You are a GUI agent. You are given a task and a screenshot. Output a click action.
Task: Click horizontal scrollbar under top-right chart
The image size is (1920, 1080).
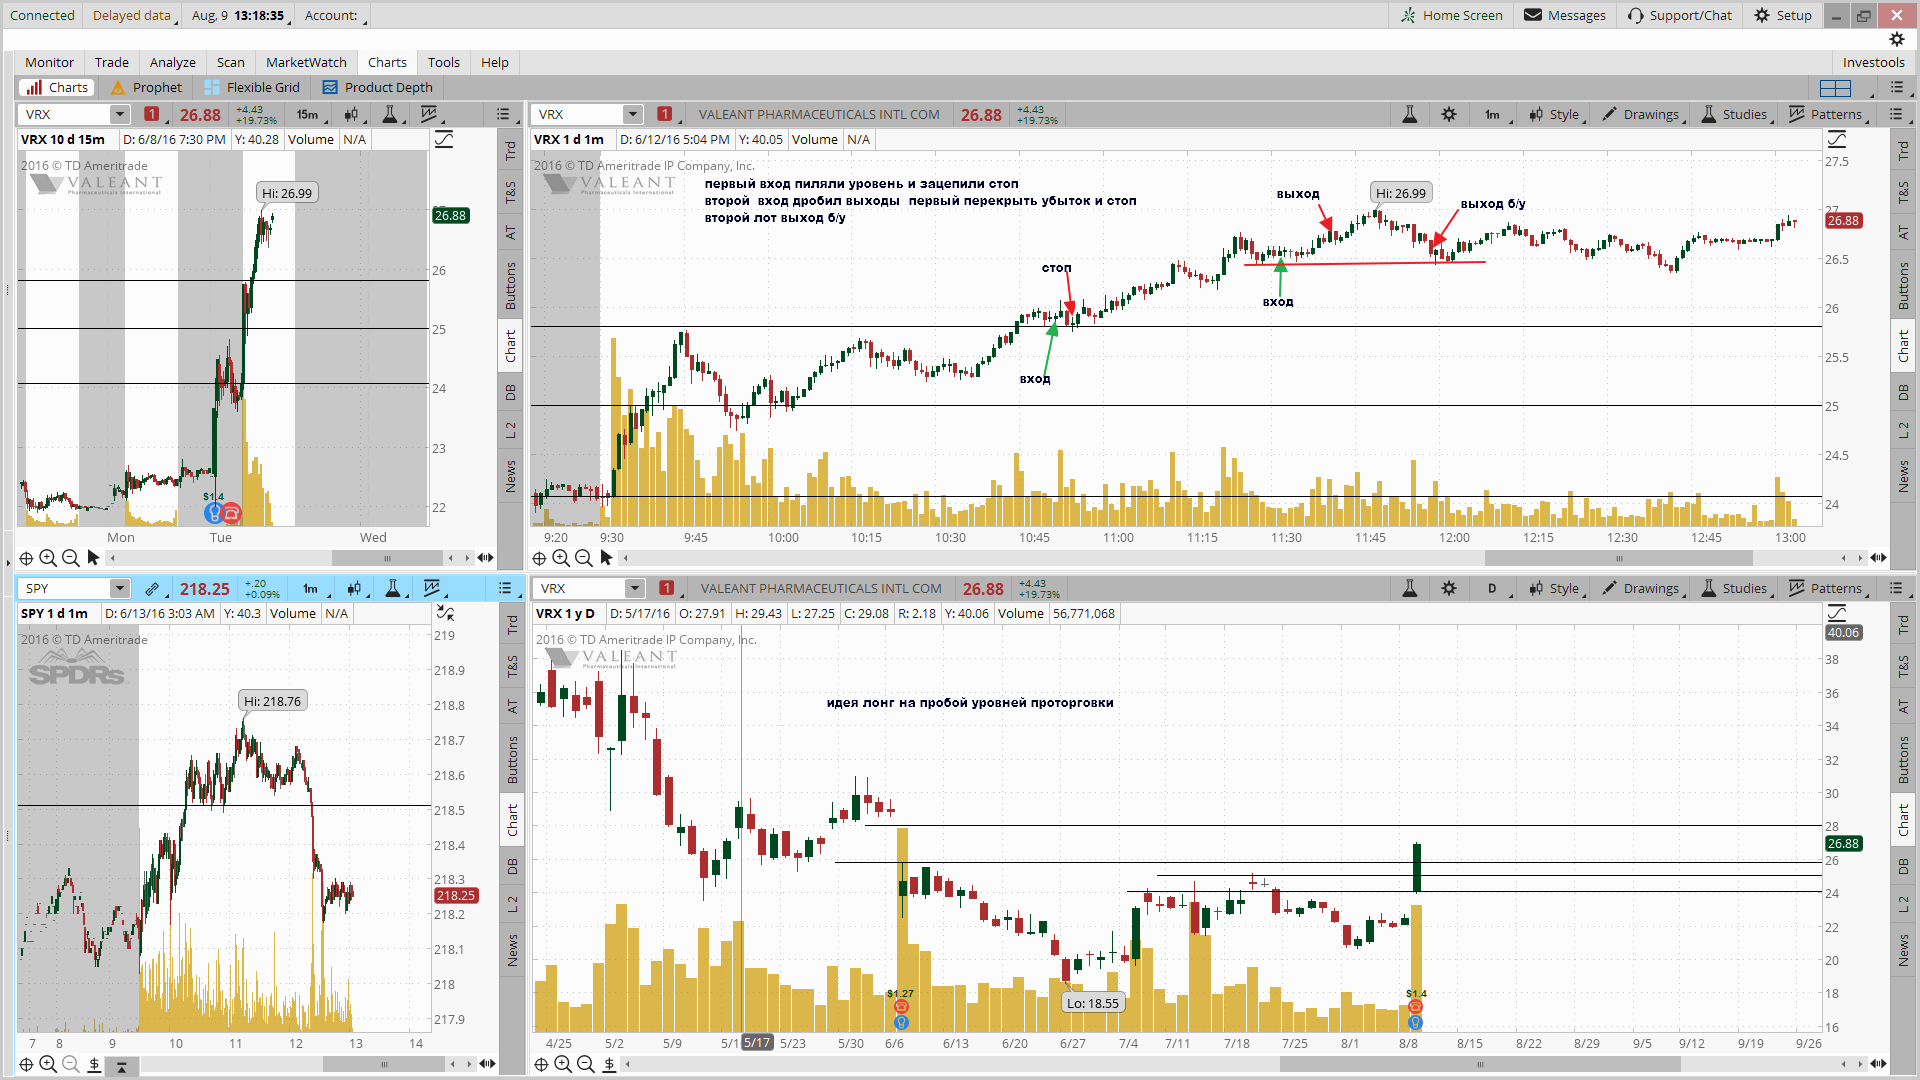pyautogui.click(x=1618, y=558)
